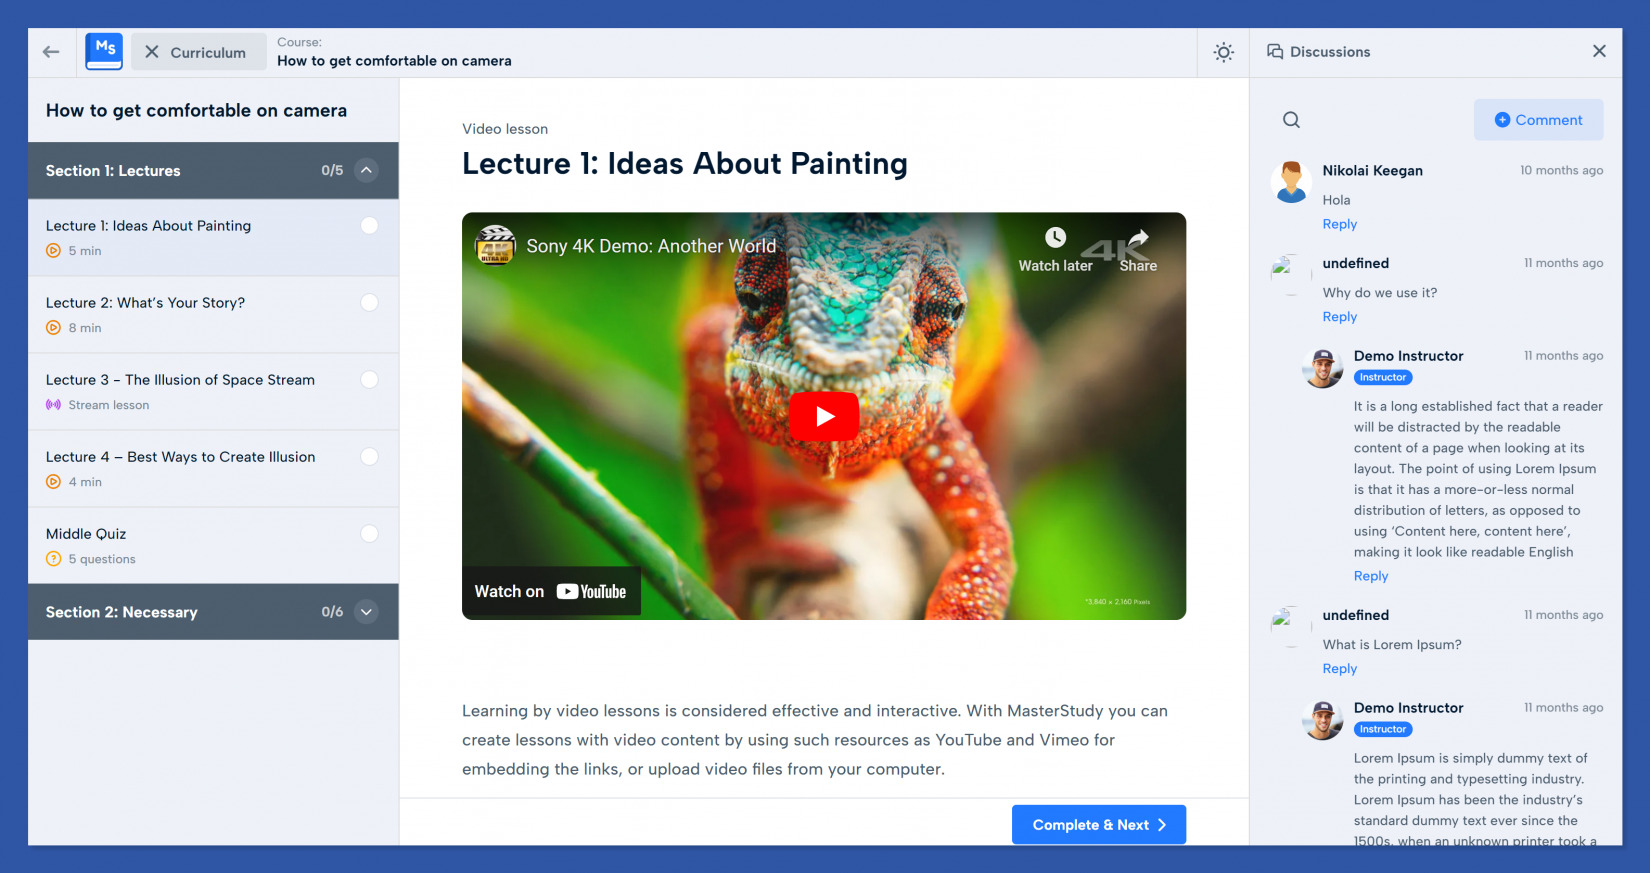Click the Complete & Next button

coord(1098,825)
